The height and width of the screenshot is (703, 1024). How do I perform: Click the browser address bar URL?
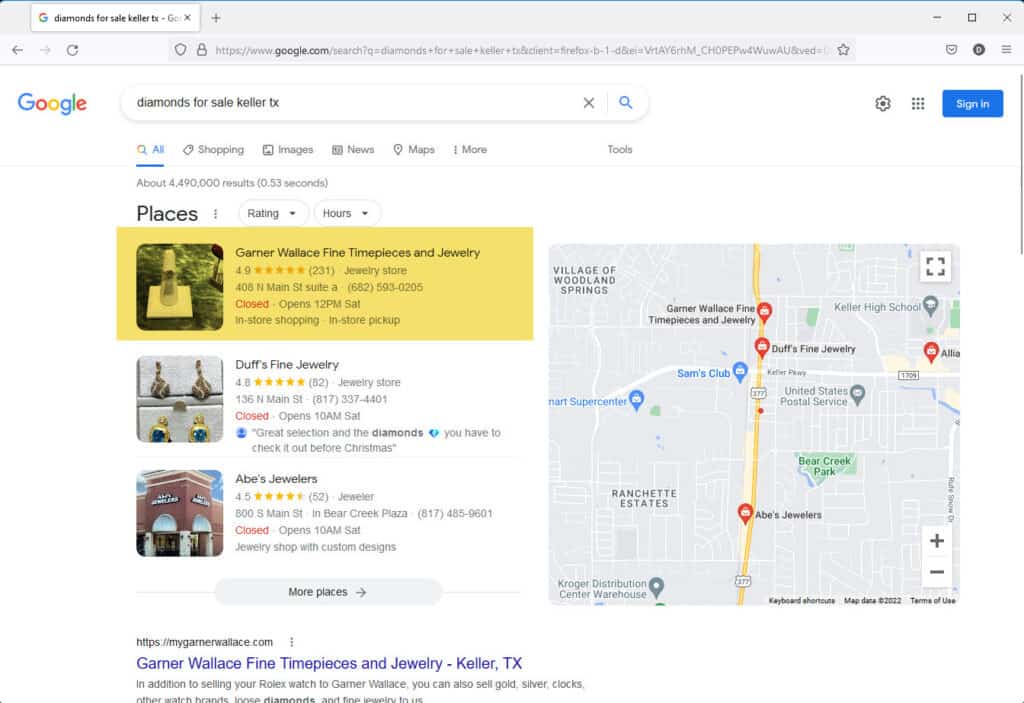point(521,50)
